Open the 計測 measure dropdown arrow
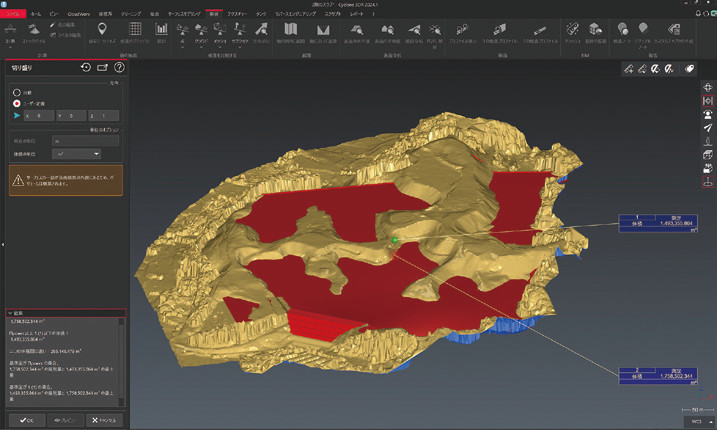Screen dimensions: 717x430 [10, 47]
